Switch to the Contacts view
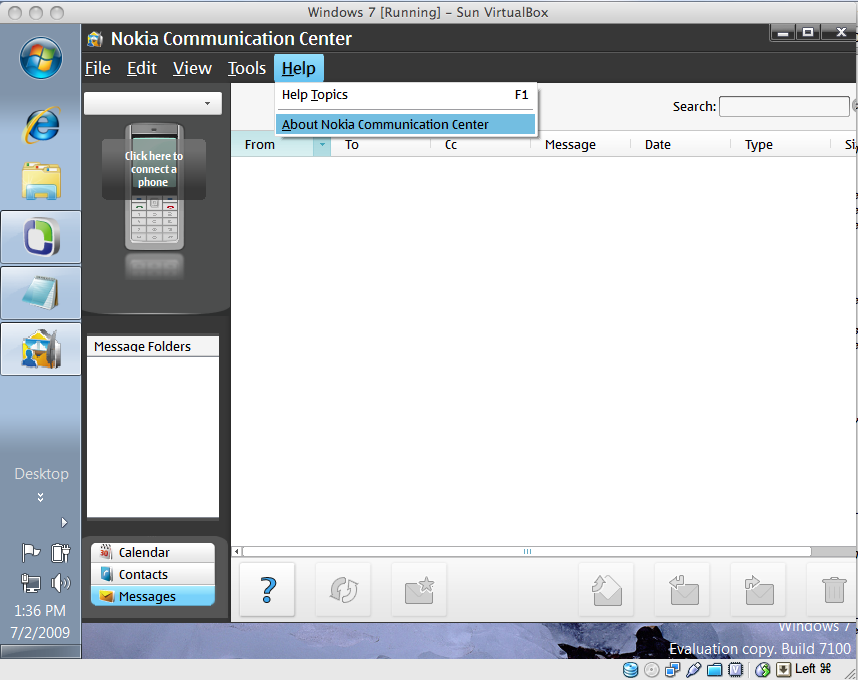 point(153,574)
